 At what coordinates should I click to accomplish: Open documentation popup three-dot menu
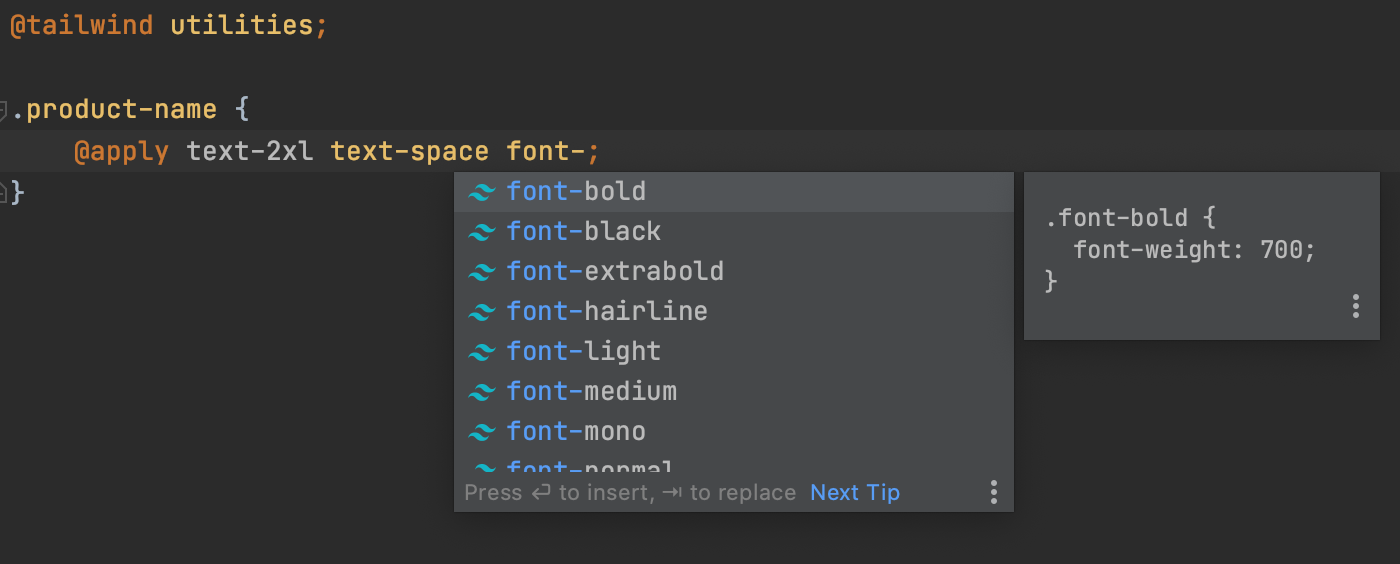pos(1355,306)
